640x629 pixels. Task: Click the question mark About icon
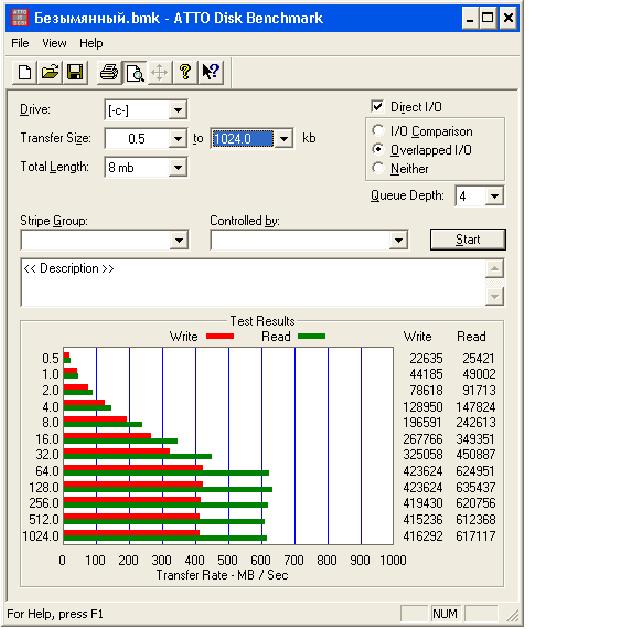tap(185, 72)
